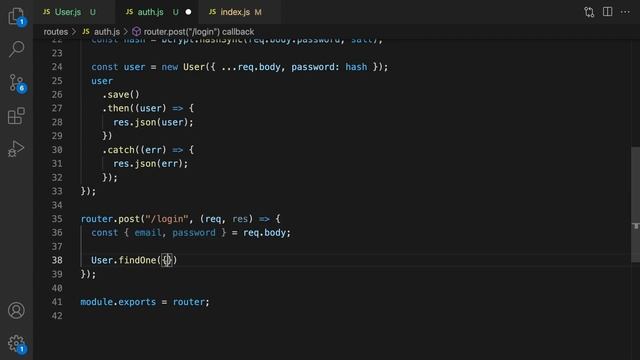Screen dimensions: 640x360
Task: Click 'const { email, password } = req.body;' line
Action: pos(191,233)
